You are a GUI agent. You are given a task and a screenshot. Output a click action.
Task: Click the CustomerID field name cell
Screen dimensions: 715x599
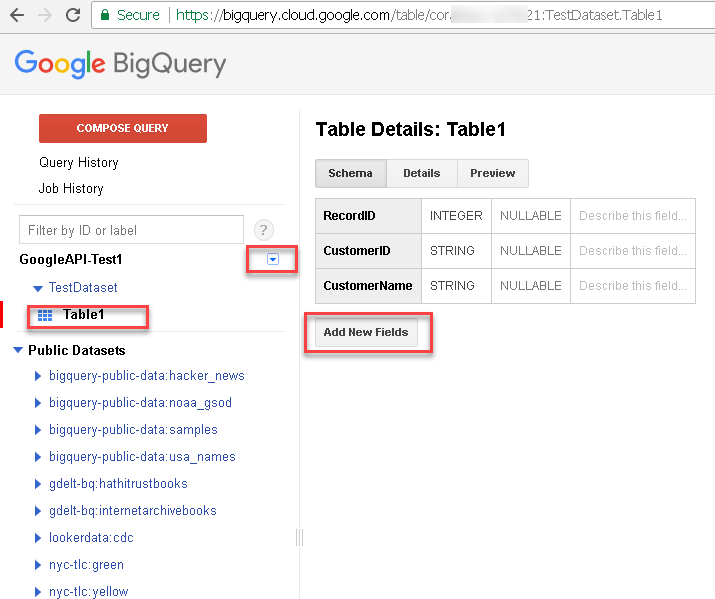pyautogui.click(x=368, y=251)
